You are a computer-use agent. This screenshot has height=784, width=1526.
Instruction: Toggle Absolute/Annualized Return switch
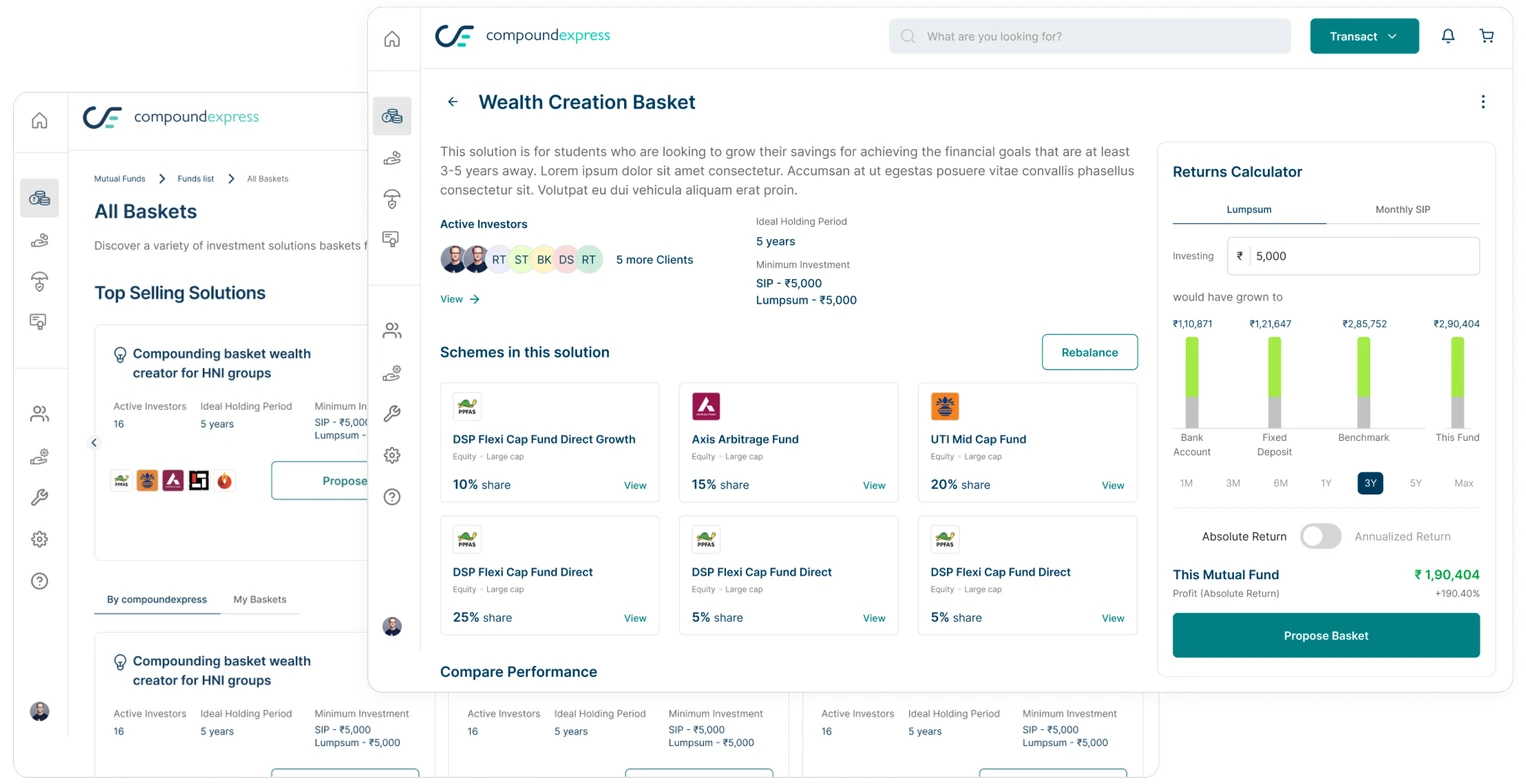[1320, 536]
